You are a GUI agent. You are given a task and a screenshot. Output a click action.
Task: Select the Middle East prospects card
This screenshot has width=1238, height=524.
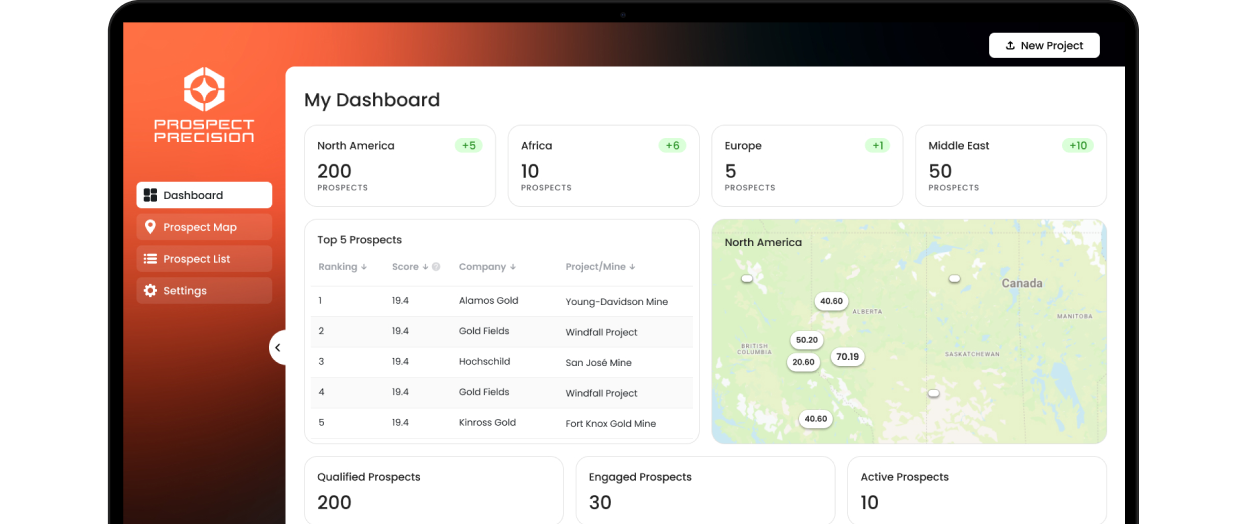tap(1010, 166)
